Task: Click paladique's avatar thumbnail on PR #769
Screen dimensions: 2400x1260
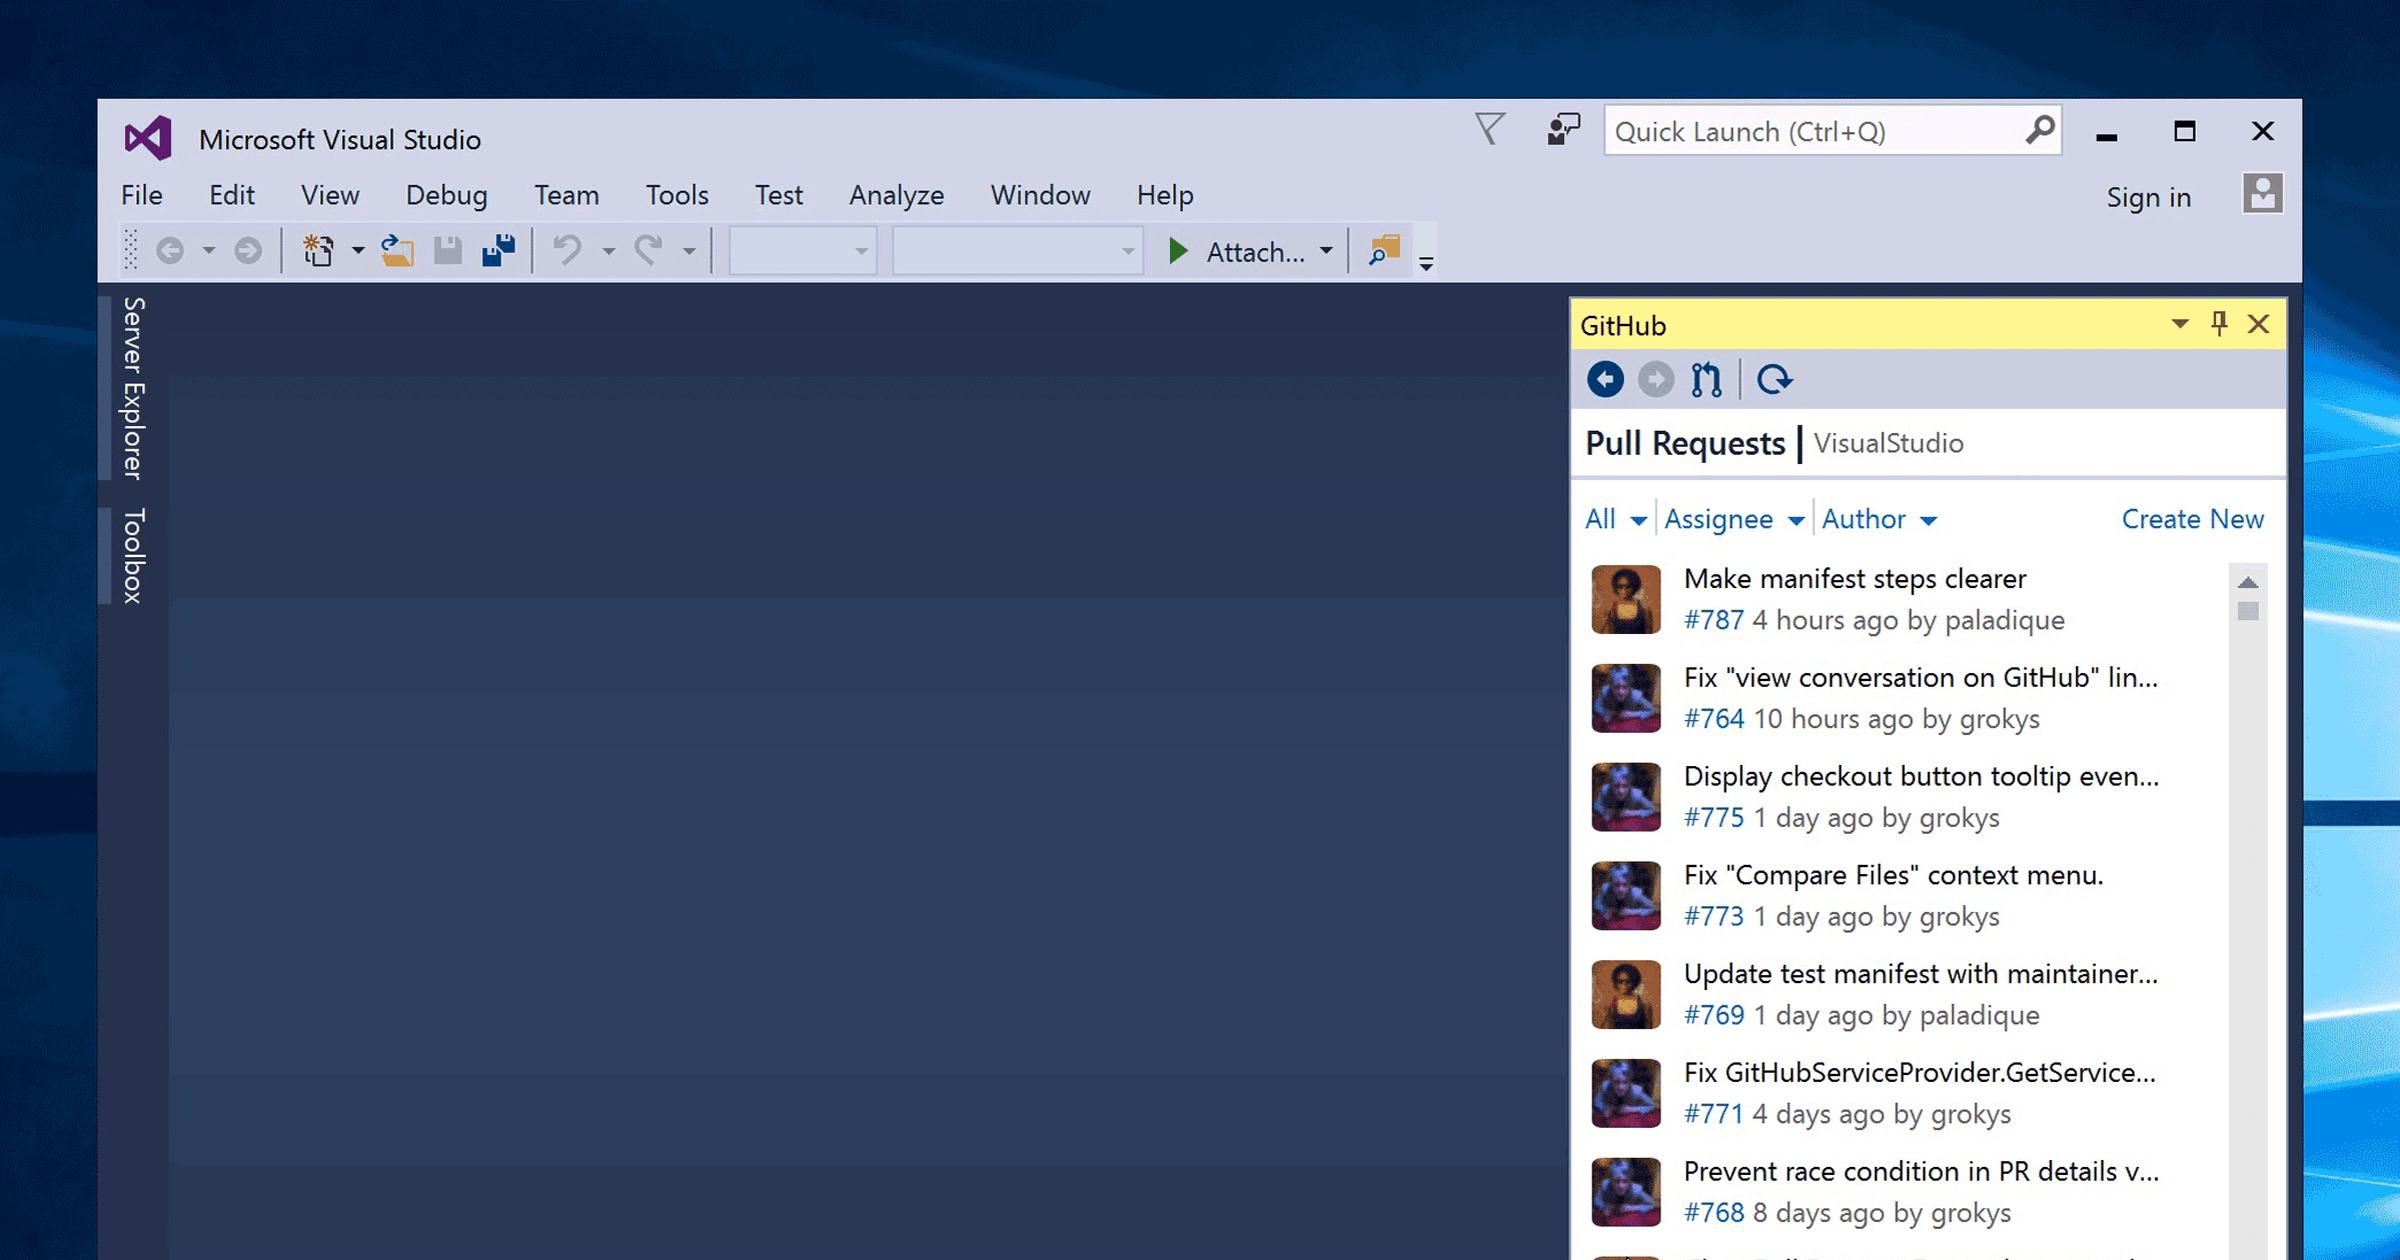Action: tap(1625, 993)
